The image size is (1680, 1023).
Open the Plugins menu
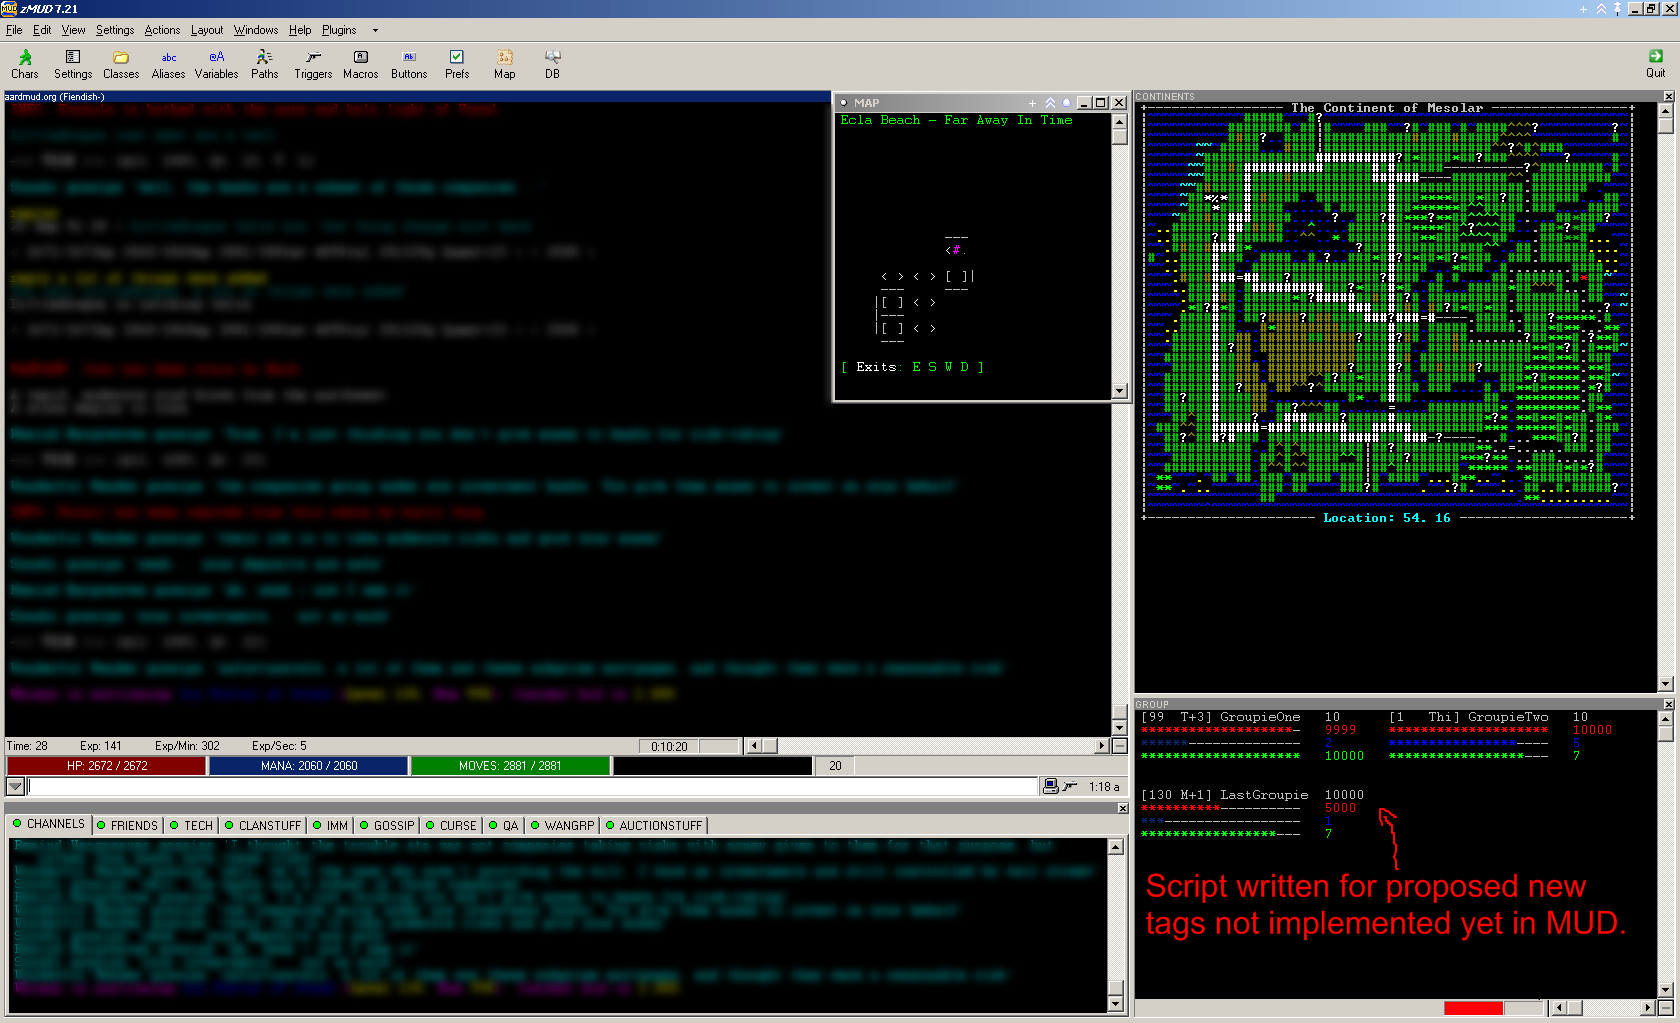339,30
